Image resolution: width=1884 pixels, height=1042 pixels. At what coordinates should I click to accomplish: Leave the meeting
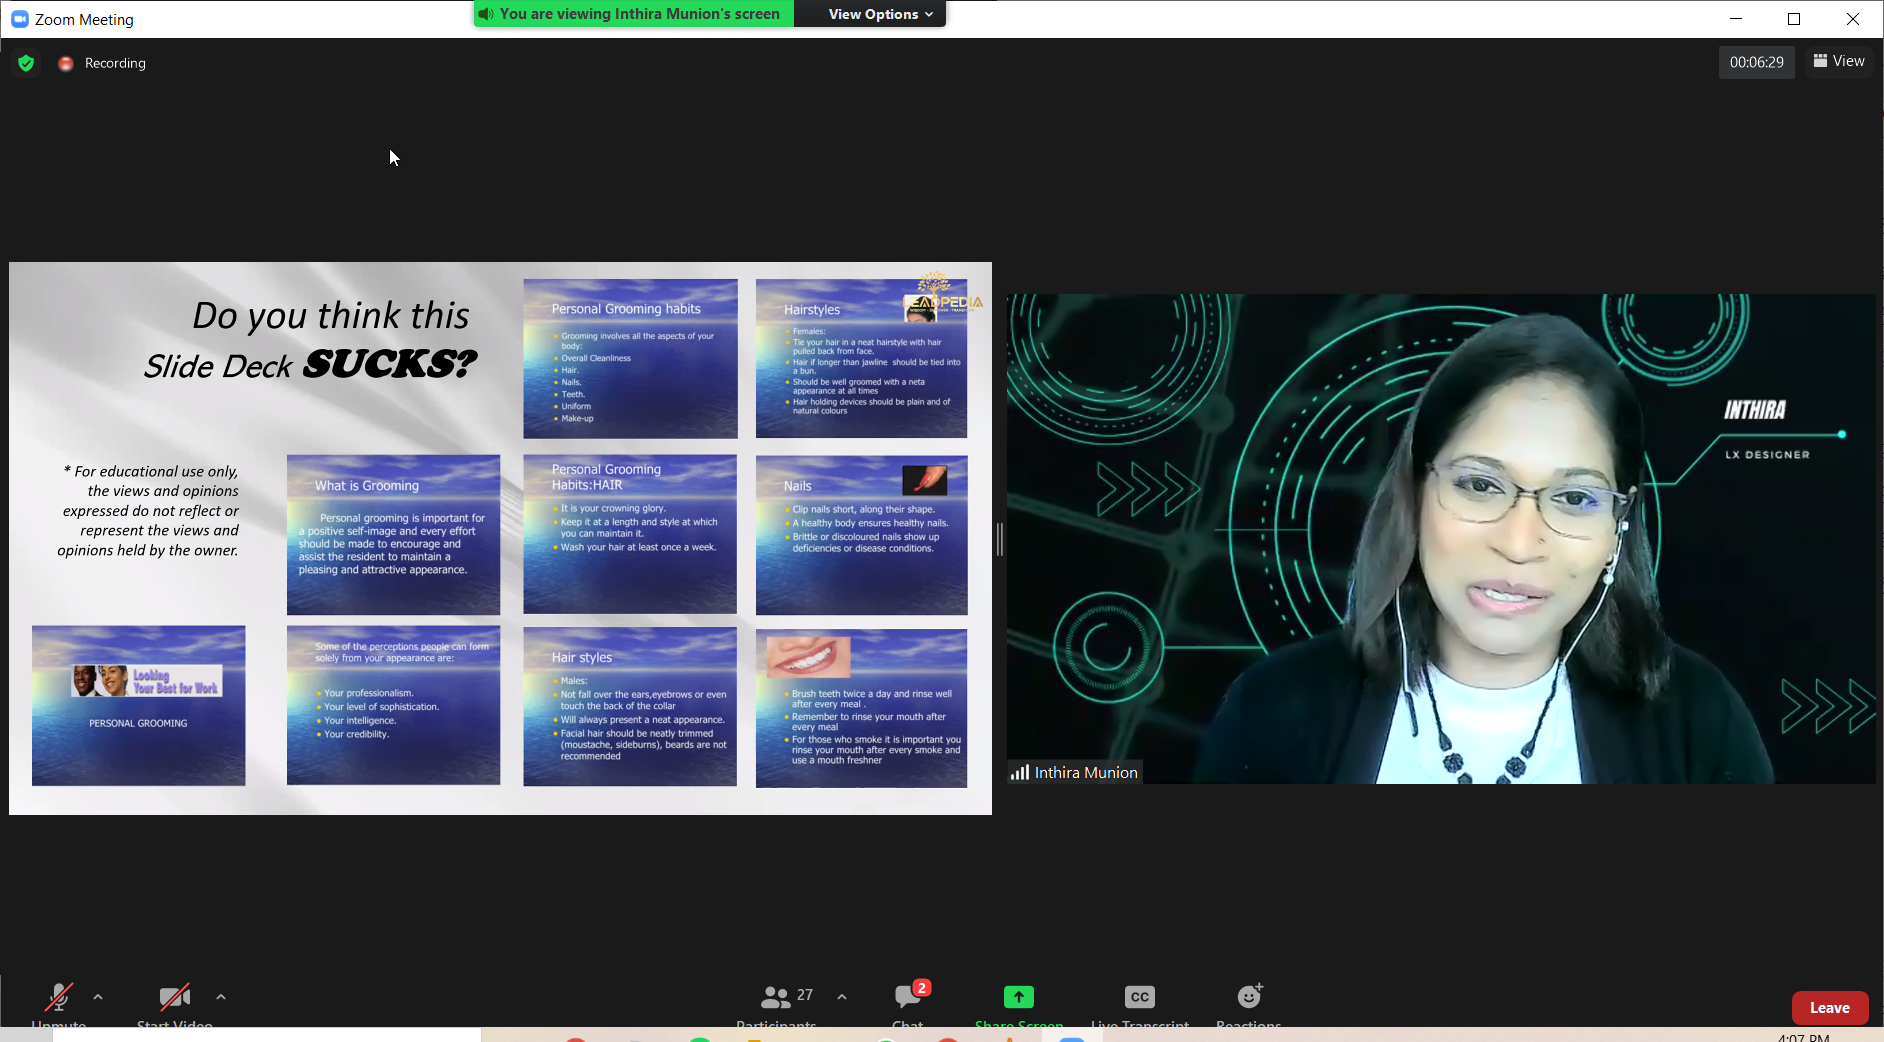tap(1830, 1008)
